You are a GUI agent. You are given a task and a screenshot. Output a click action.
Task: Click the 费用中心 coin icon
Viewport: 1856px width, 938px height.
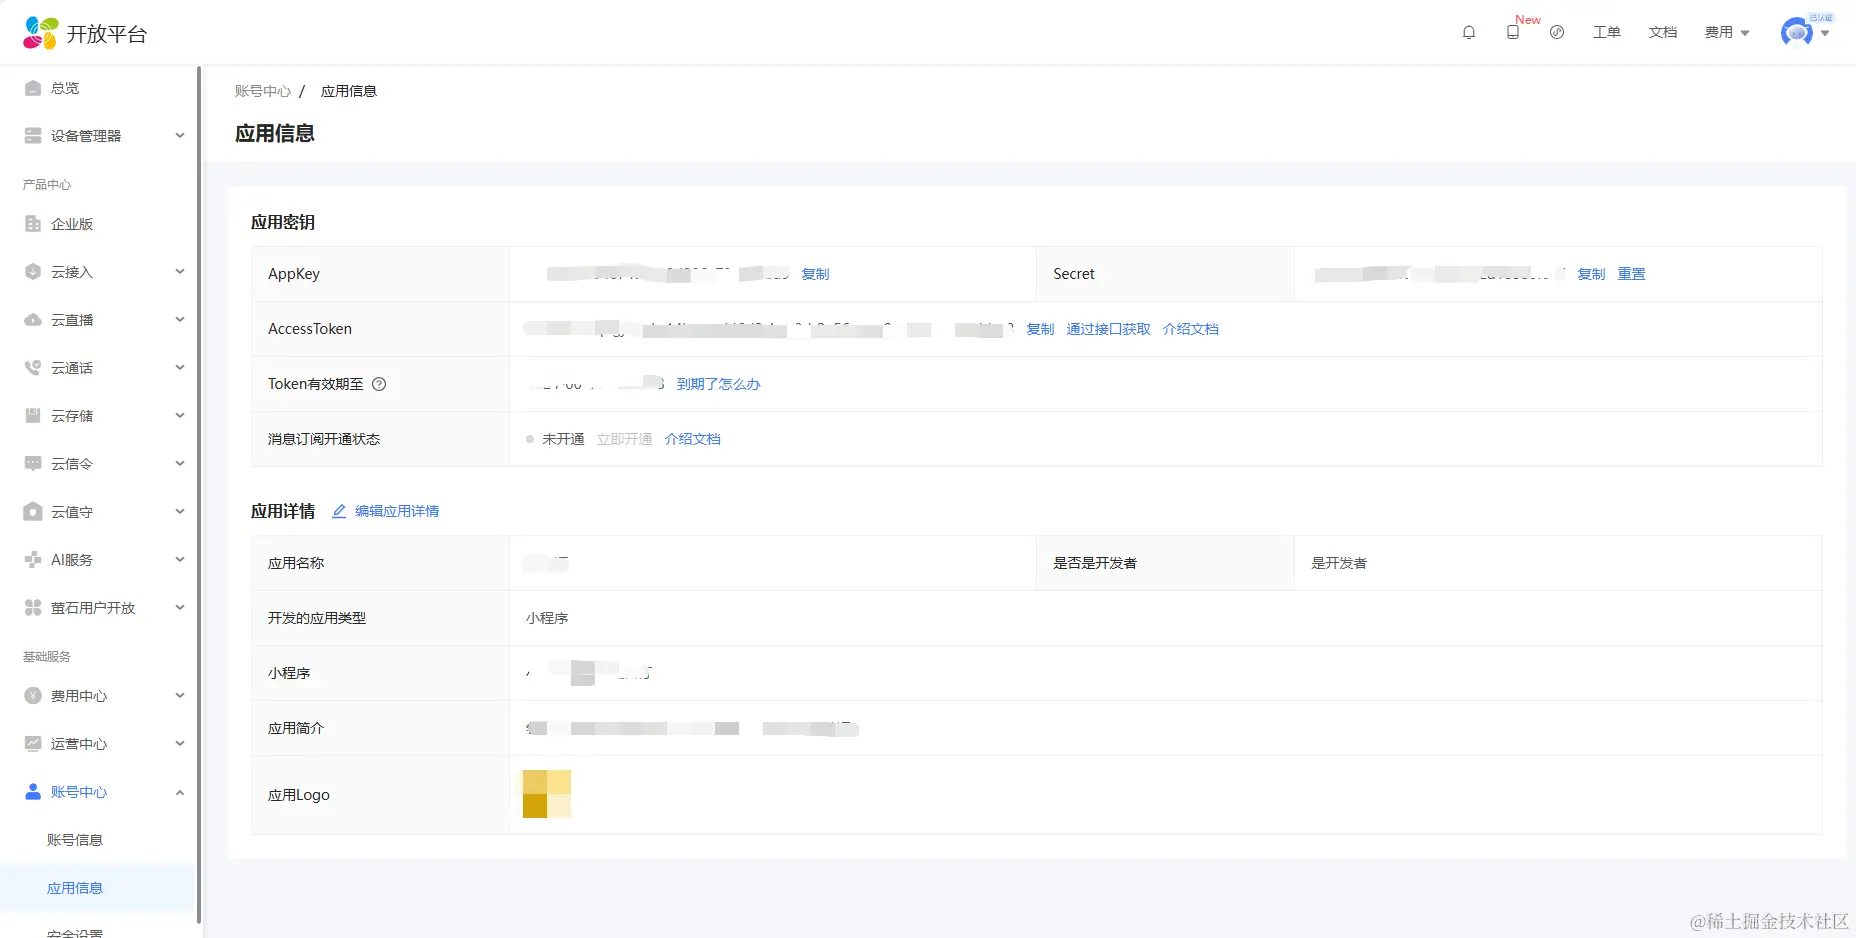[x=33, y=696]
